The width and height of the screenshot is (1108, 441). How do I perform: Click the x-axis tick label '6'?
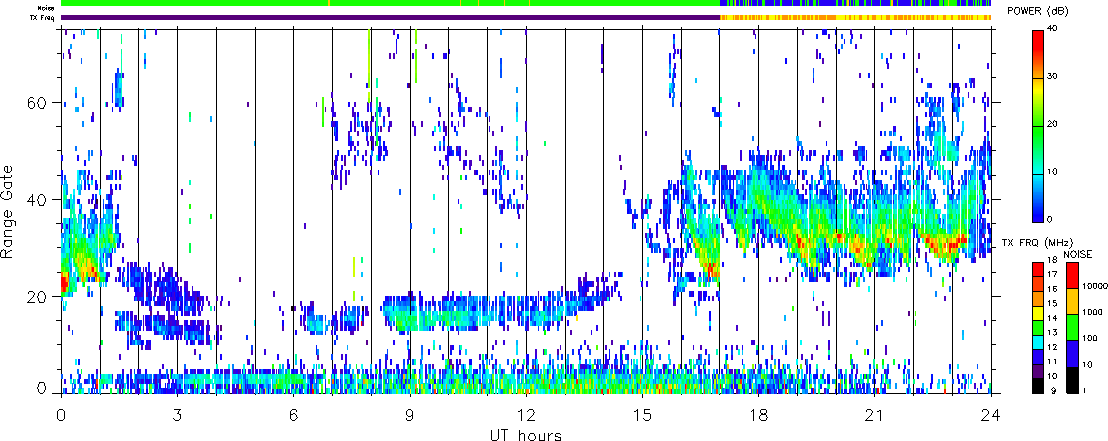point(293,416)
